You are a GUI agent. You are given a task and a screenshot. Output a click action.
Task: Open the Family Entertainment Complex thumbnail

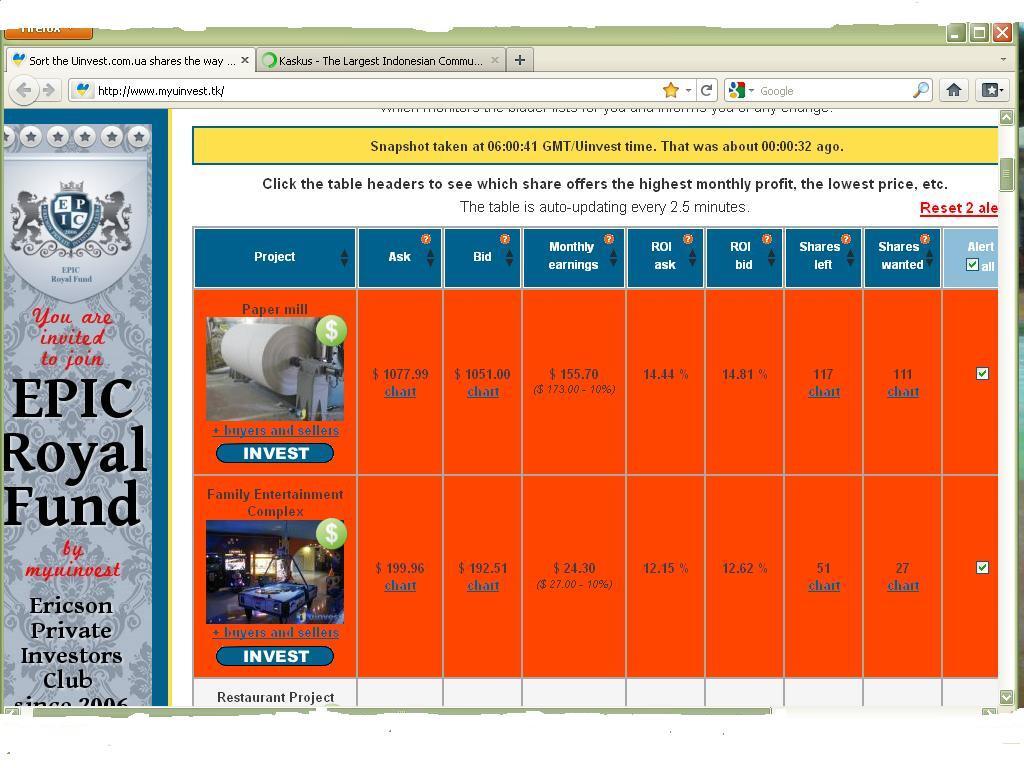275,571
